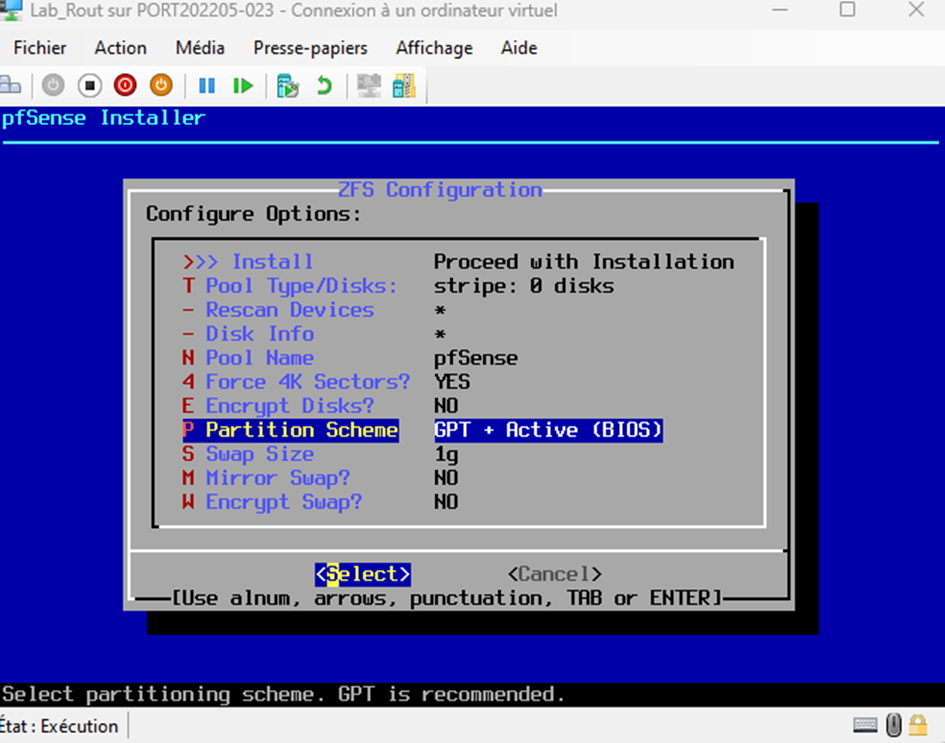Click the last toolbar icon with yellow panel
The image size is (945, 743).
(404, 86)
